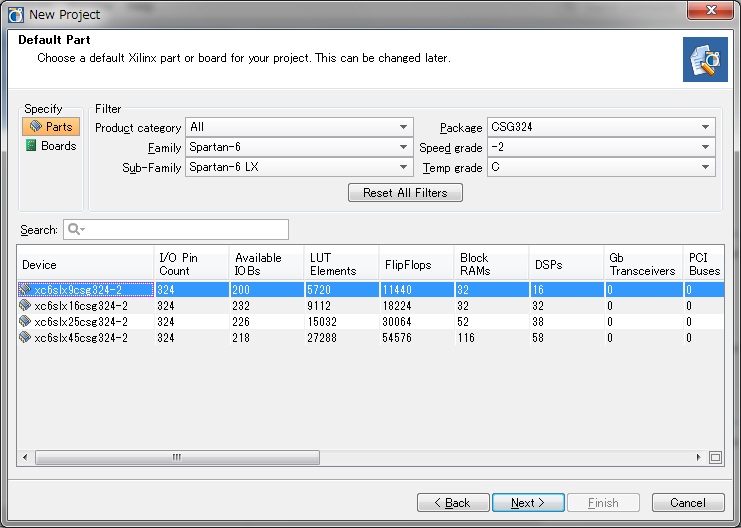Select device row xc6slx16csg324-2
The height and width of the screenshot is (528, 741).
click(x=370, y=305)
